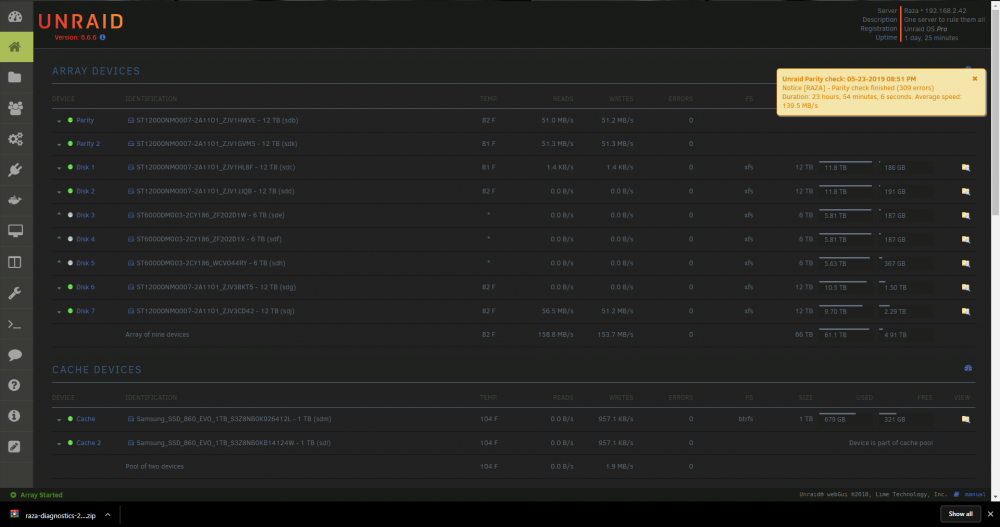1000x527 pixels.
Task: Click the spin-down arrow beside Cache 2
Action: (59, 443)
